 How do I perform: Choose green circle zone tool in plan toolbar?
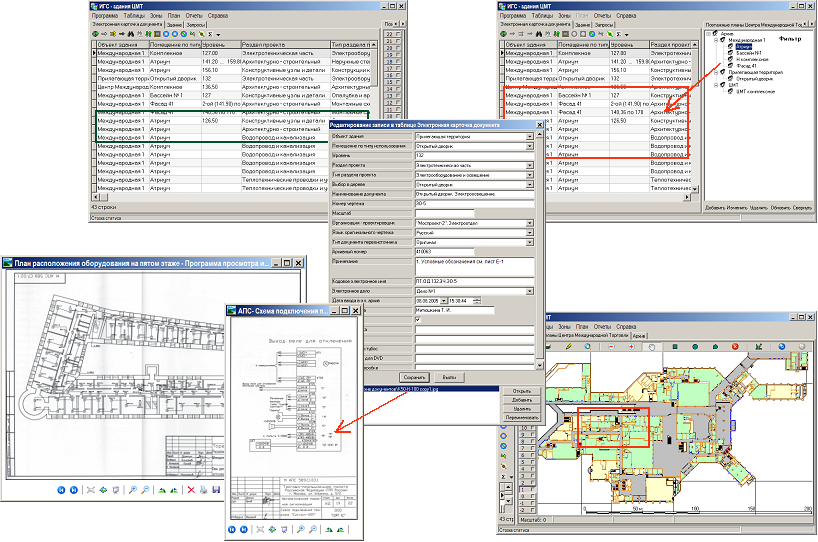pyautogui.click(x=695, y=346)
